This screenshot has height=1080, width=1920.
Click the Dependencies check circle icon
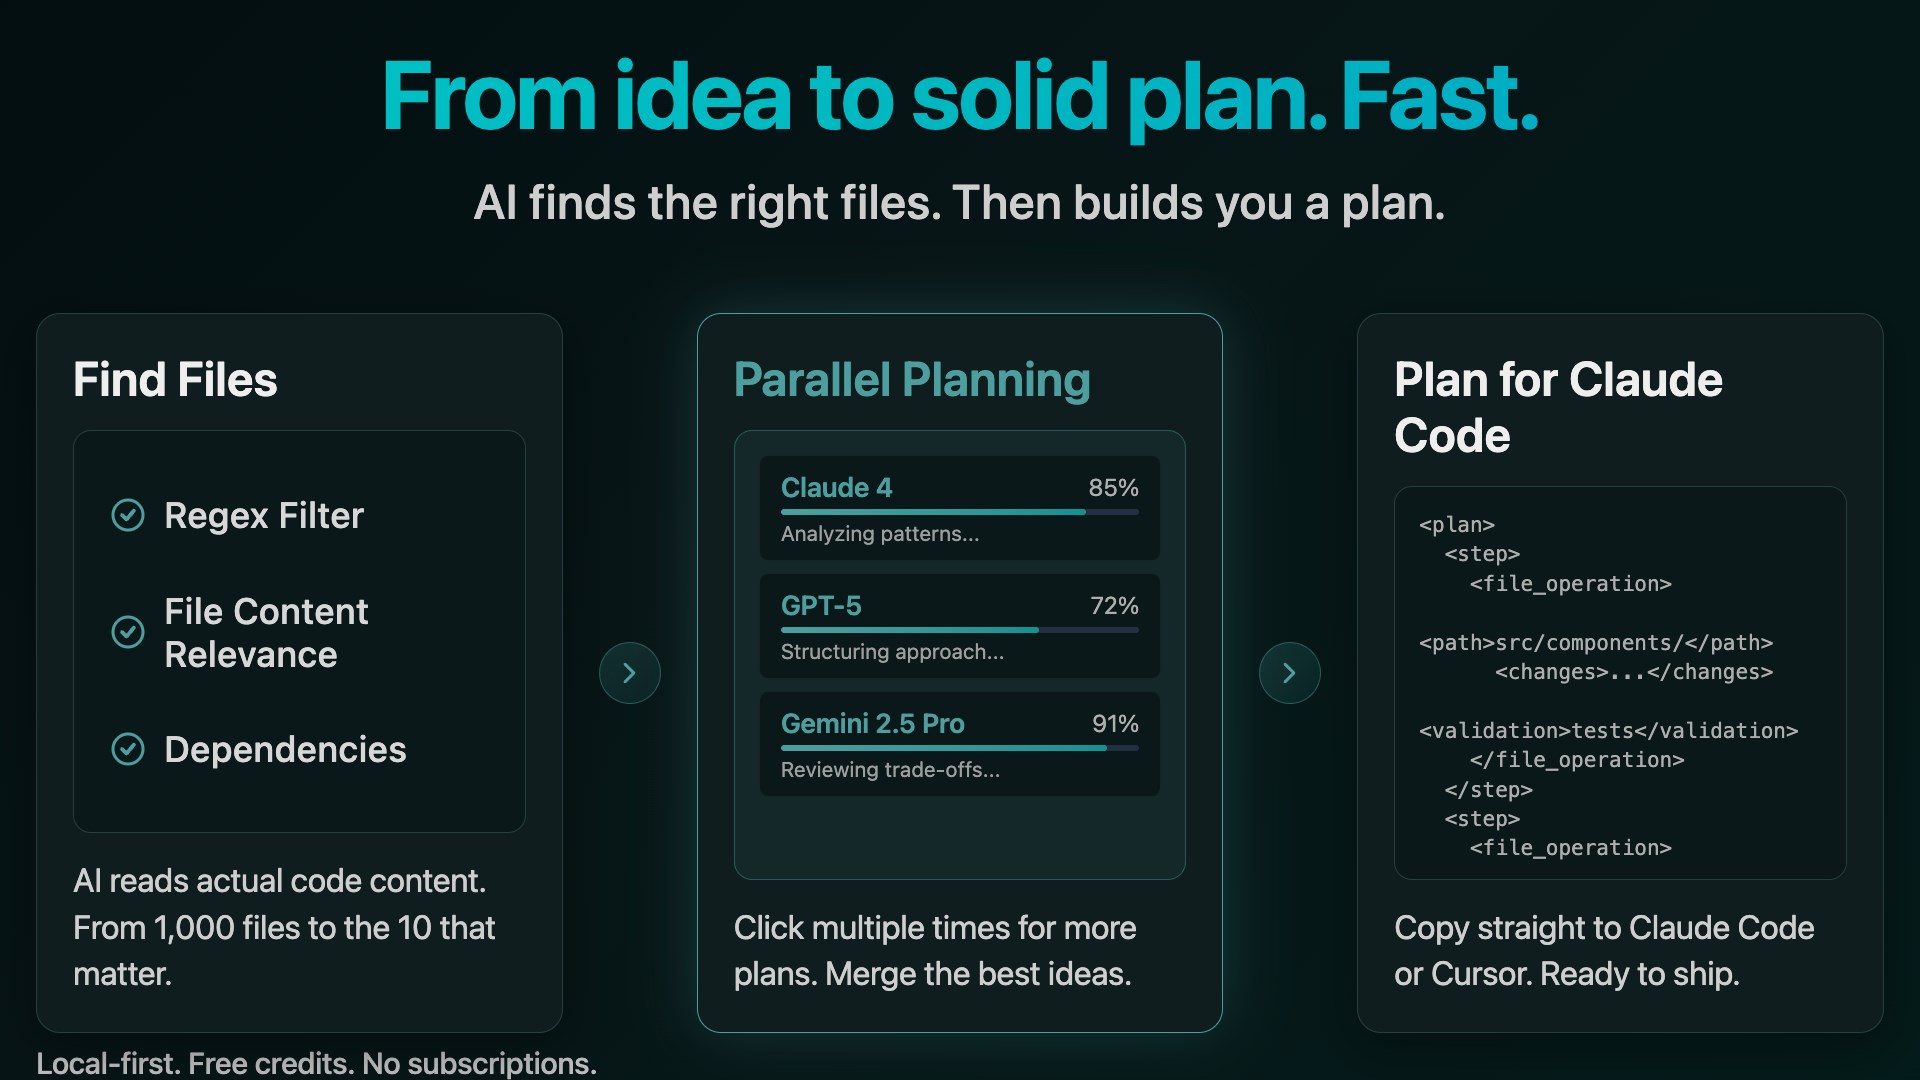pos(128,749)
